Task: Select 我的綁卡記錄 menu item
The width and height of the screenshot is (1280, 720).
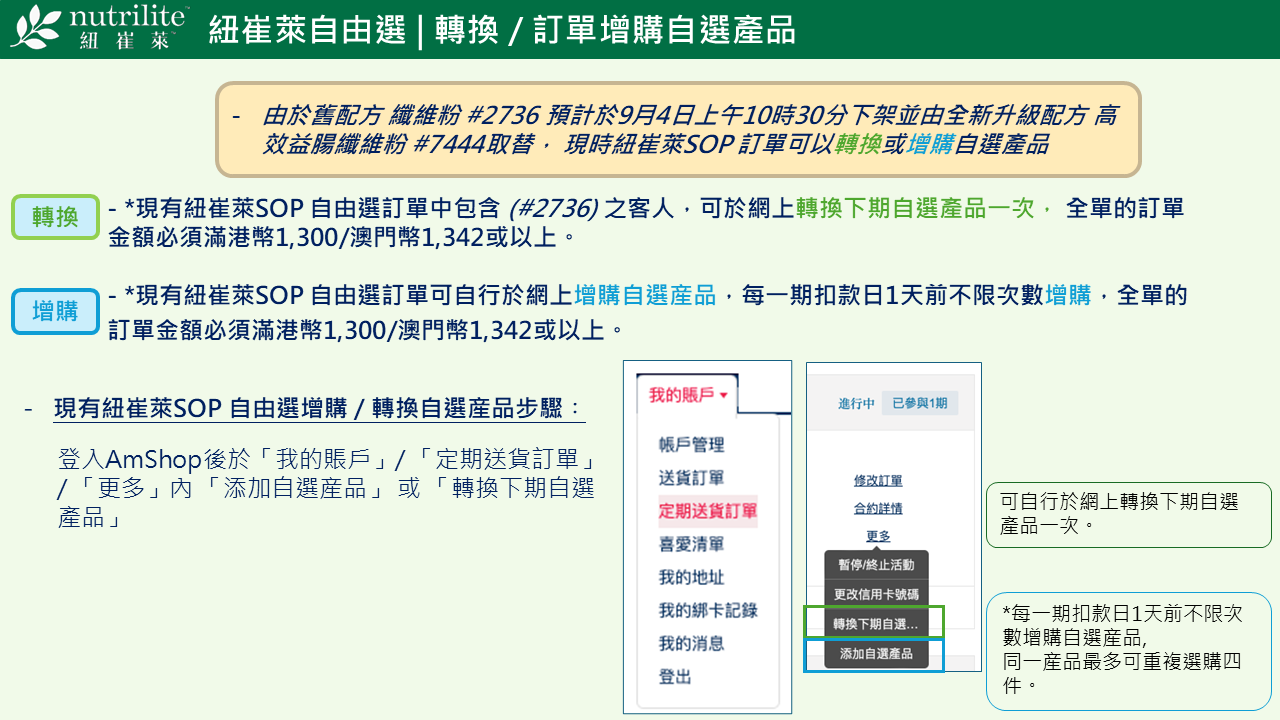Action: (707, 610)
